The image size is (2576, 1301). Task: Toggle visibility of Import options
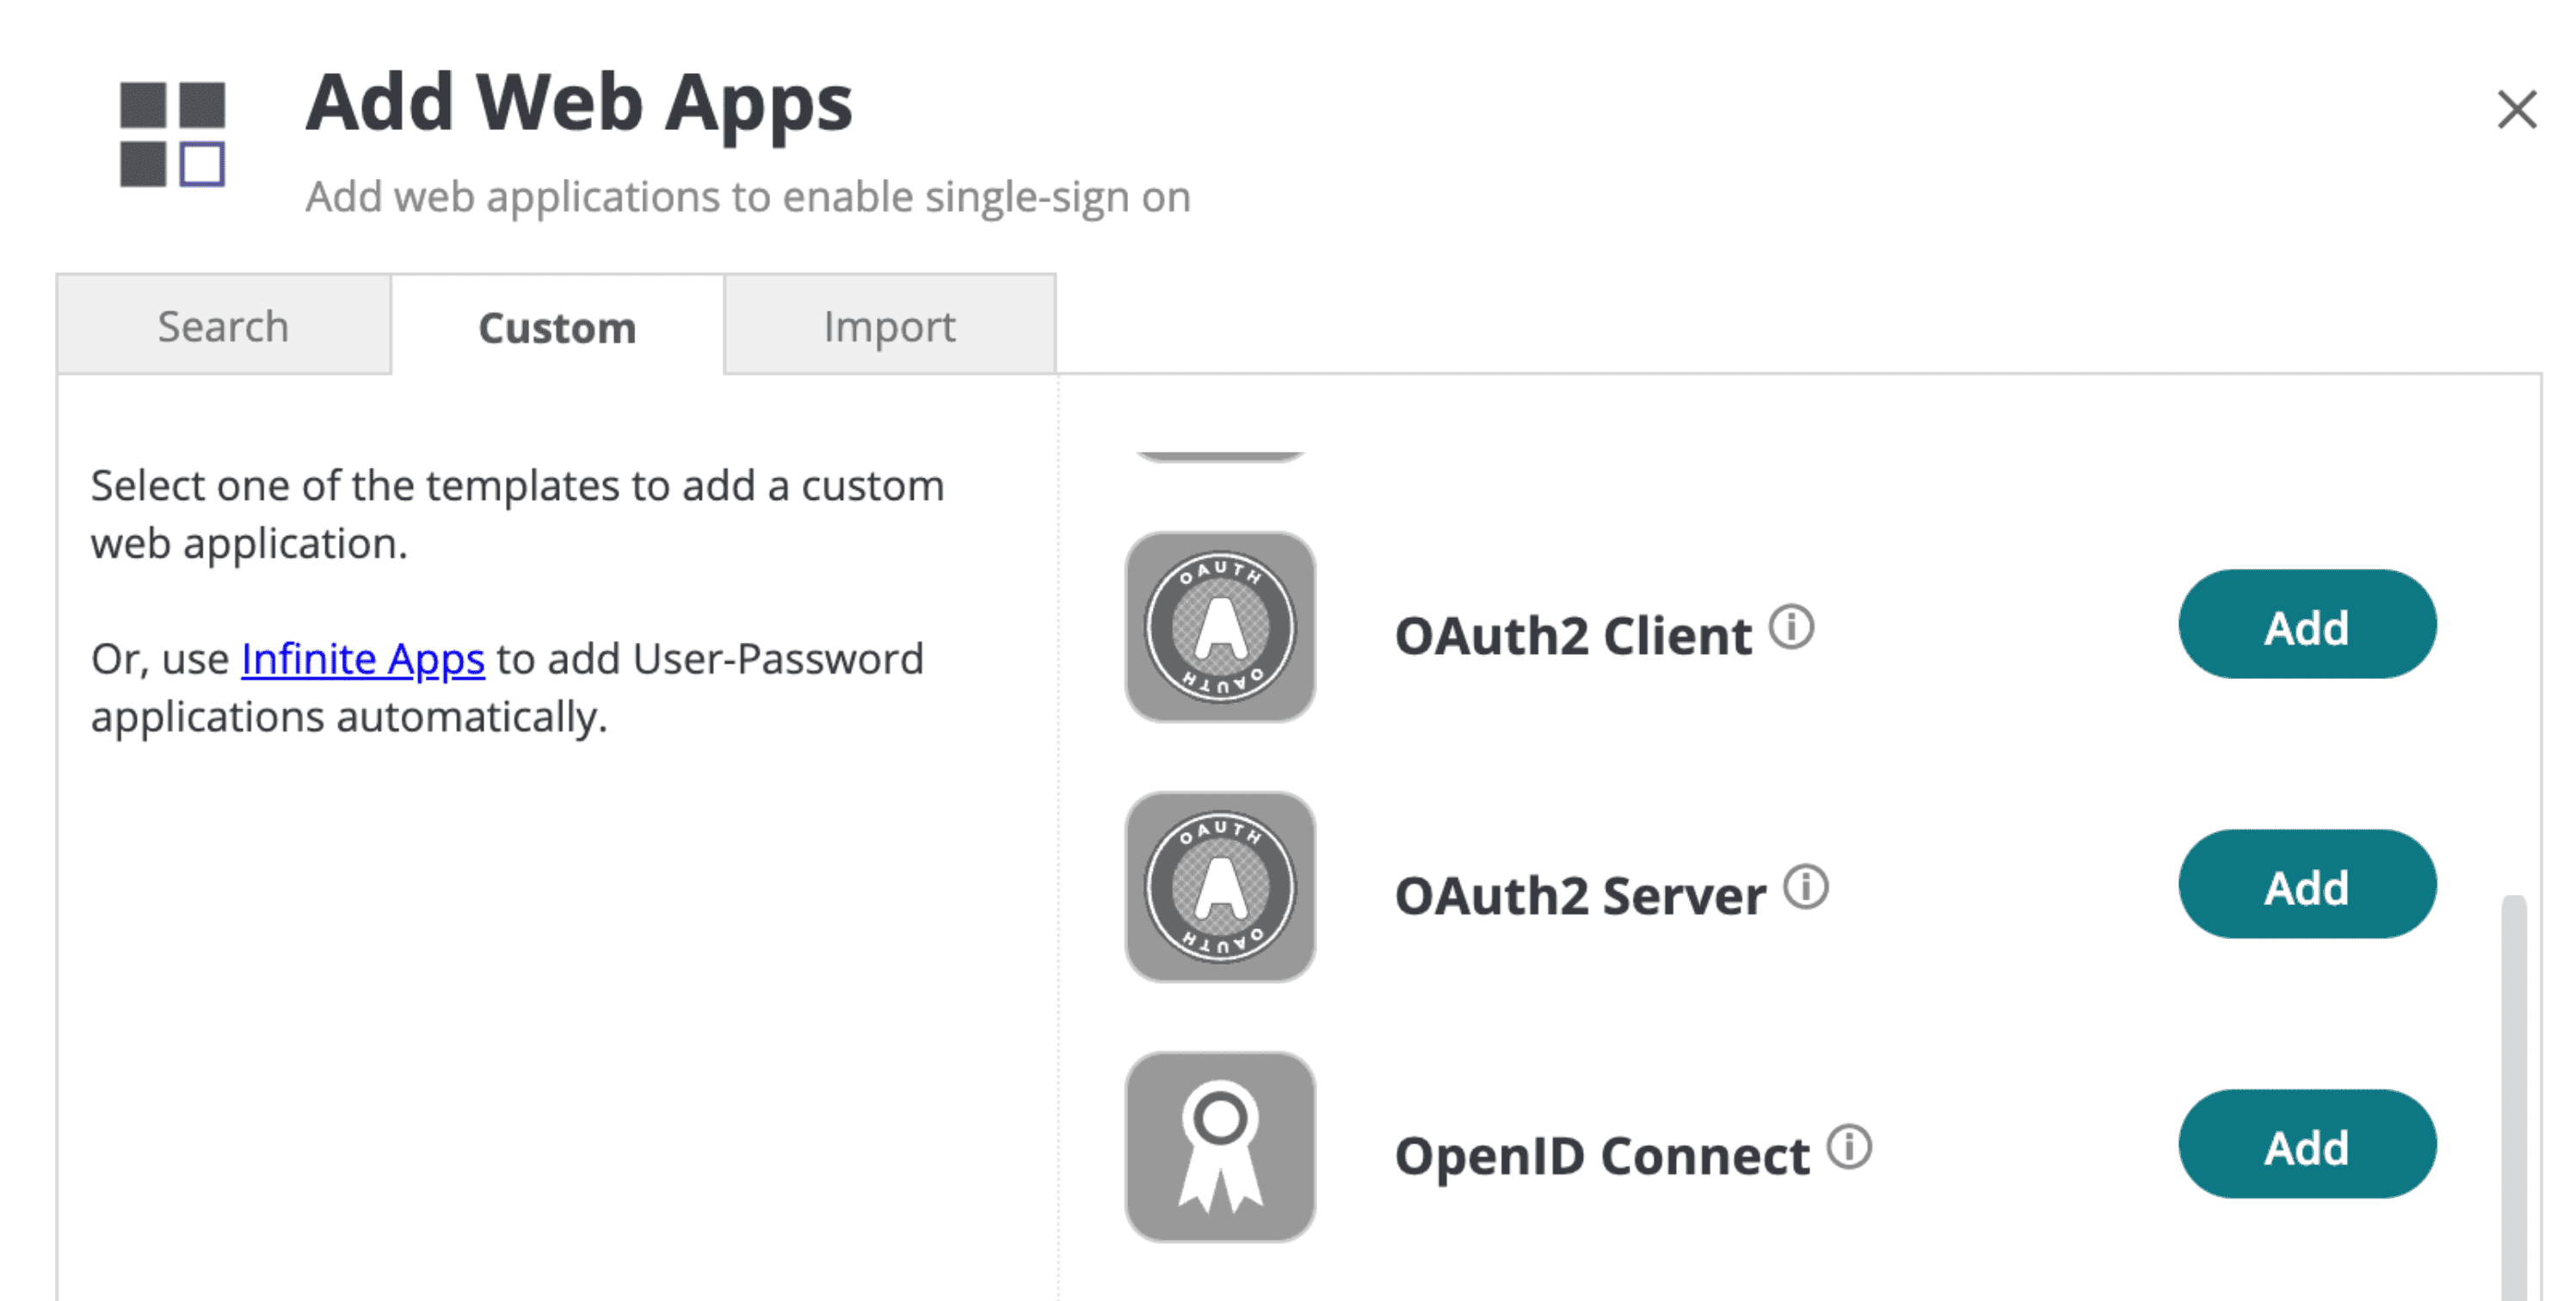coord(889,325)
